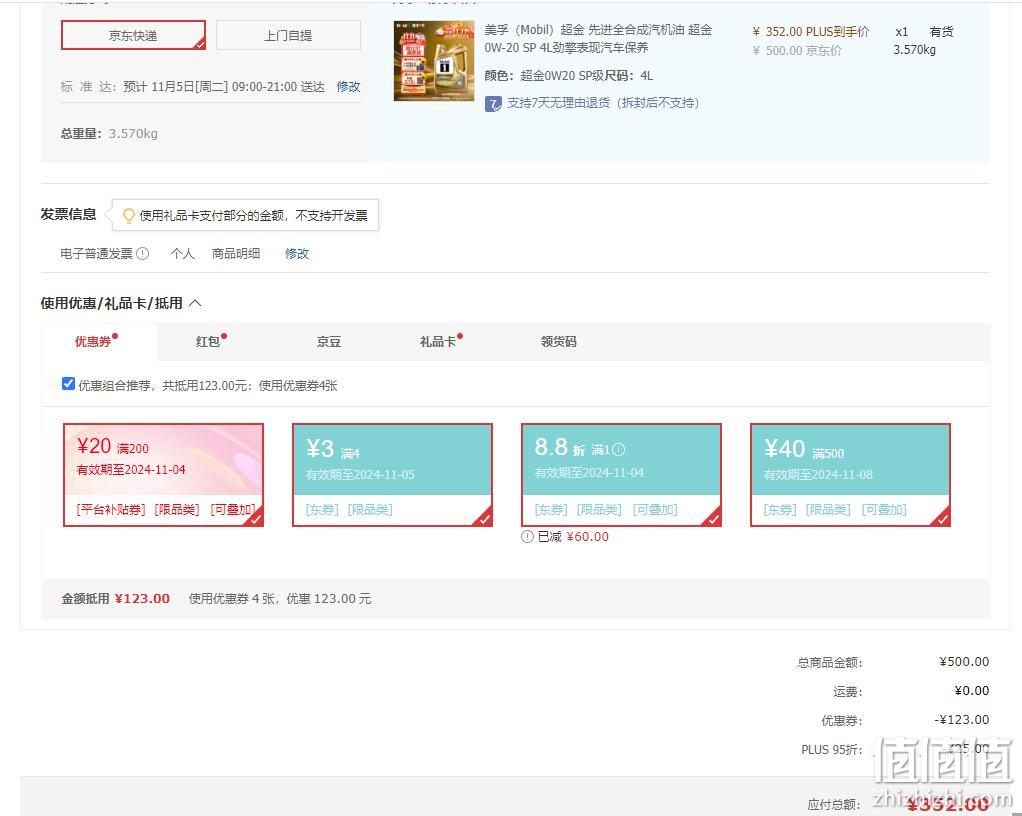Viewport: 1022px width, 816px height.
Task: Deselect the ¥40 满500 coupon
Action: 851,474
